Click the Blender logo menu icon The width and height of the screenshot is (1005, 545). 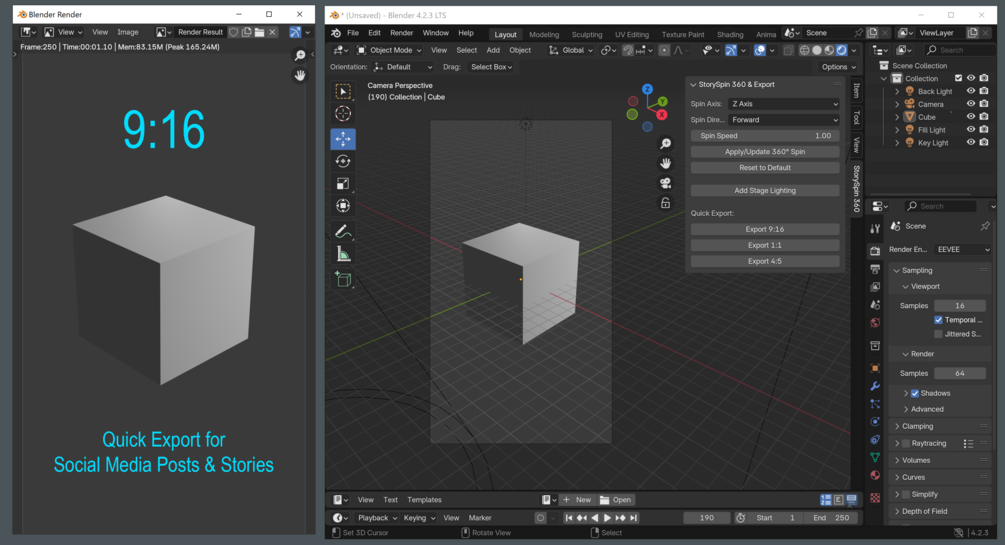pos(336,33)
